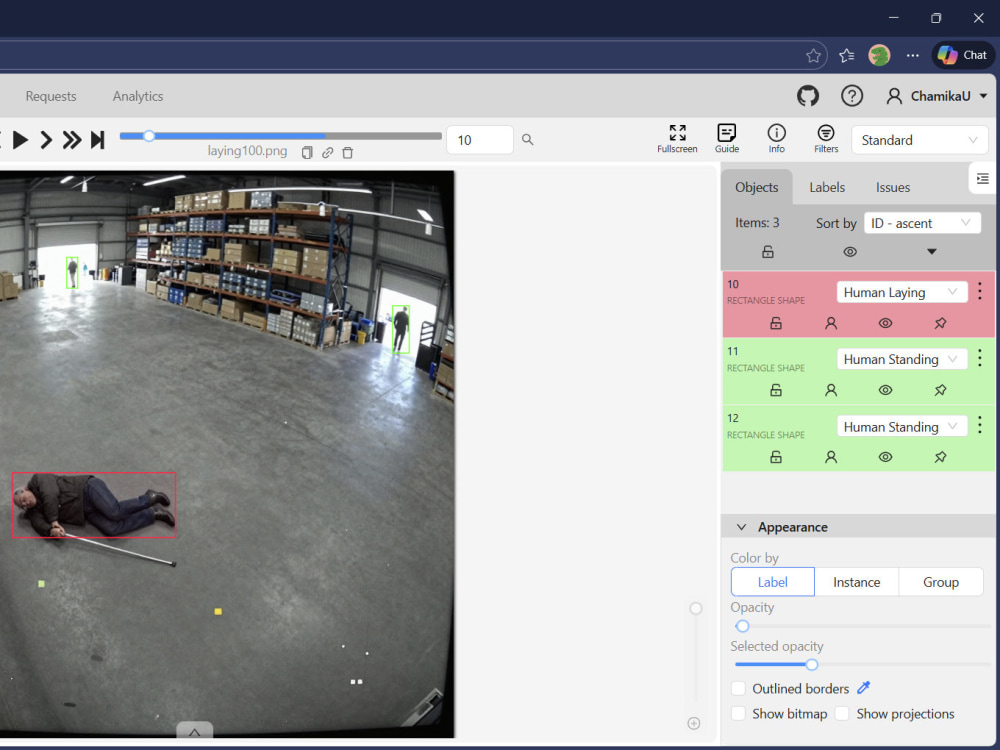Toggle occluded for object 11
This screenshot has width=1000, height=750.
[x=830, y=390]
